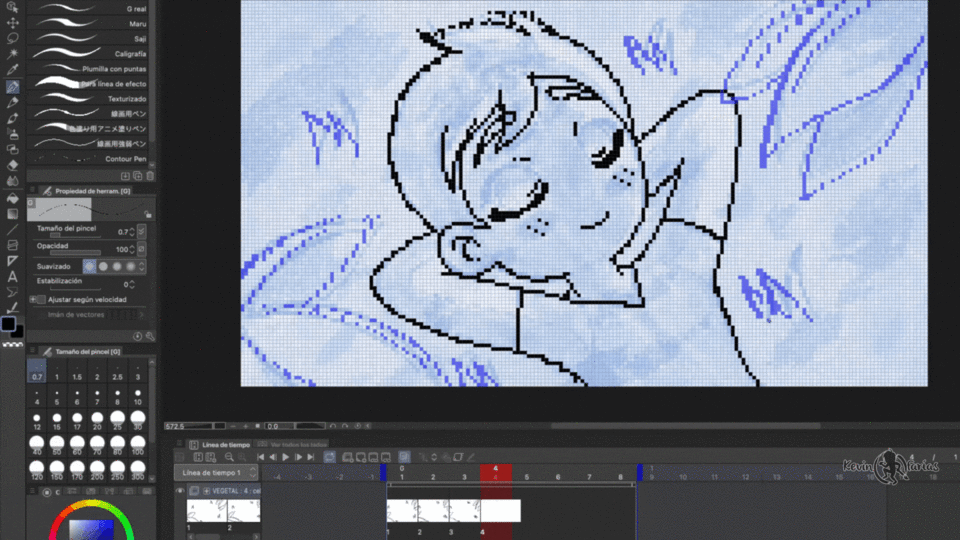Click Tamaño del pincel slider
The height and width of the screenshot is (540, 960).
pyautogui.click(x=75, y=236)
